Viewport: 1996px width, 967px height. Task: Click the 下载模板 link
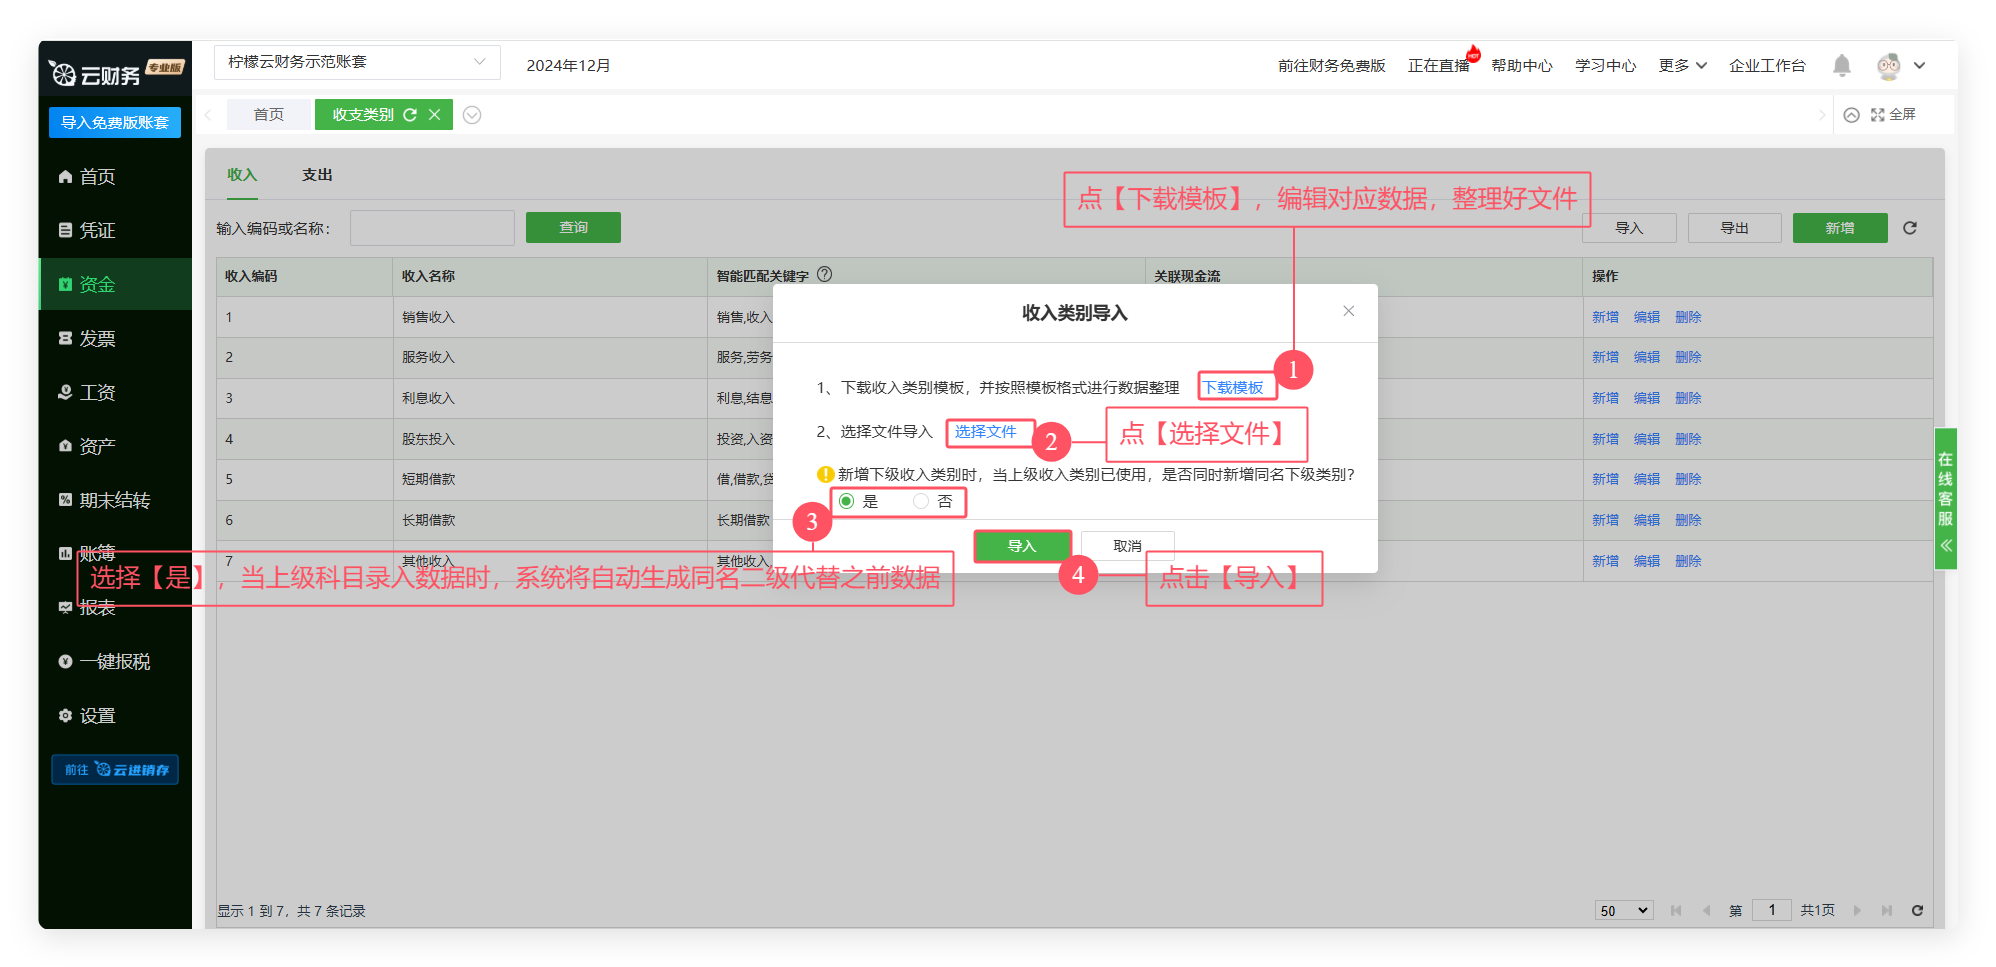pyautogui.click(x=1232, y=388)
